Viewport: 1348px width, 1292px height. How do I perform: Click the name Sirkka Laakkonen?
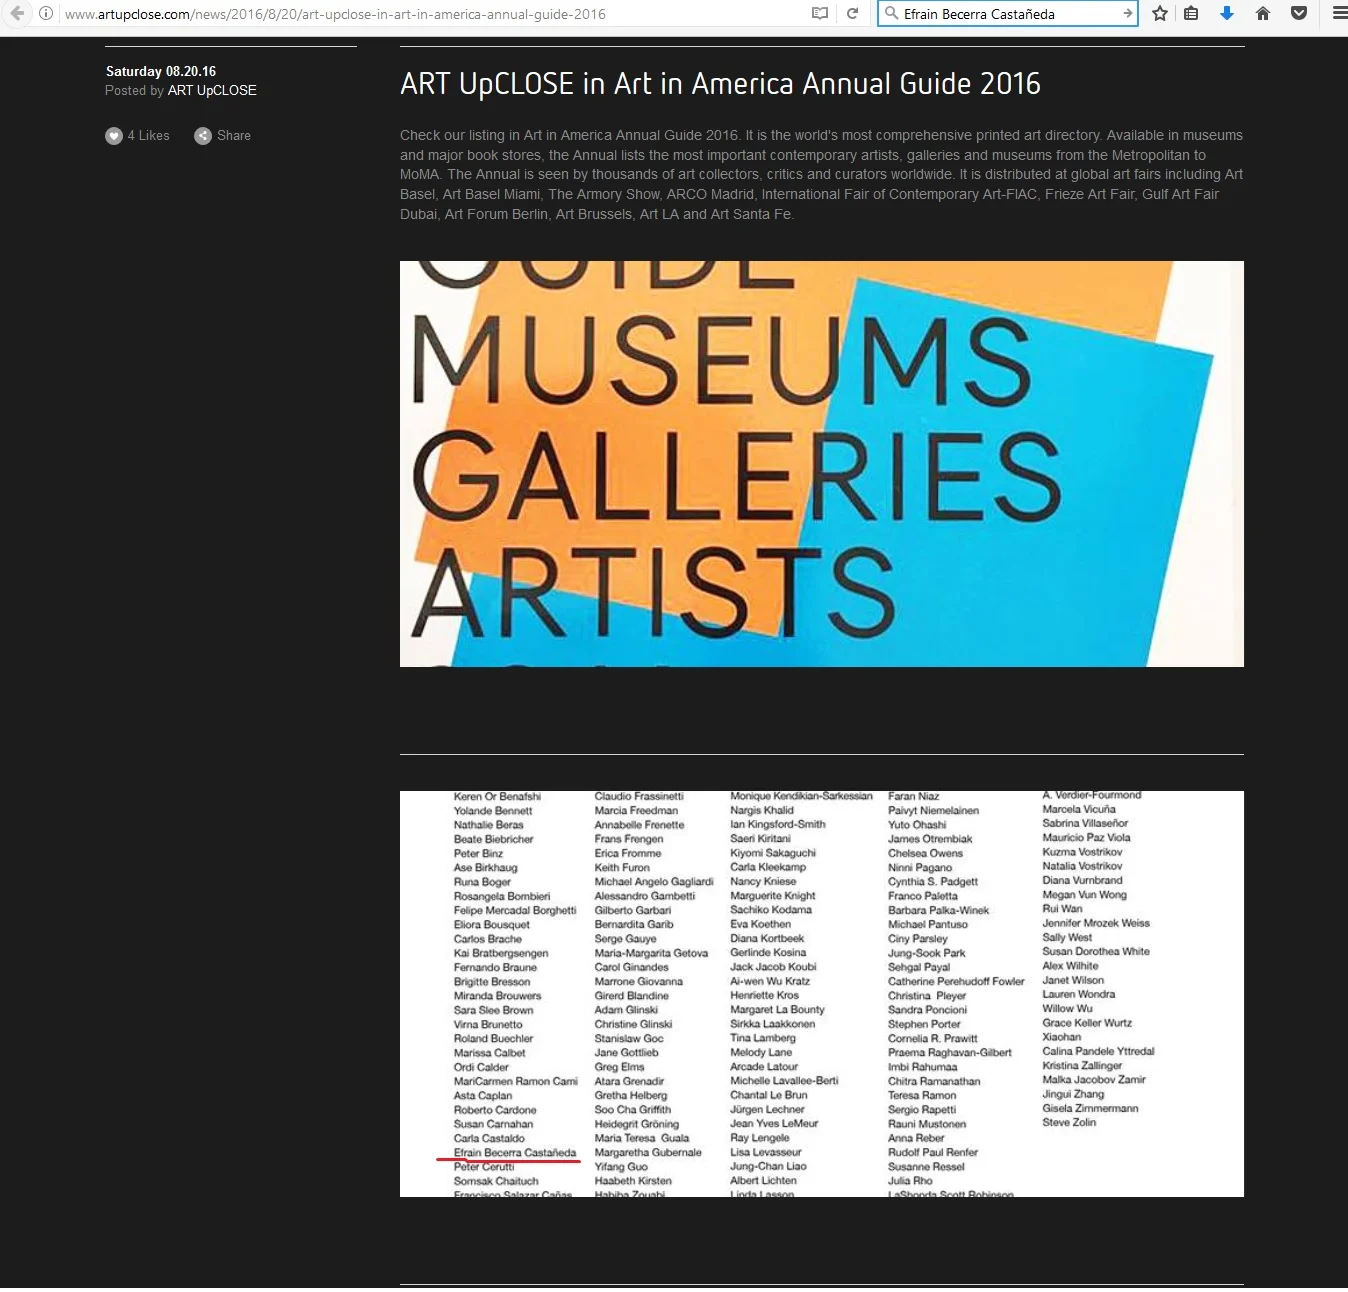pyautogui.click(x=772, y=1024)
